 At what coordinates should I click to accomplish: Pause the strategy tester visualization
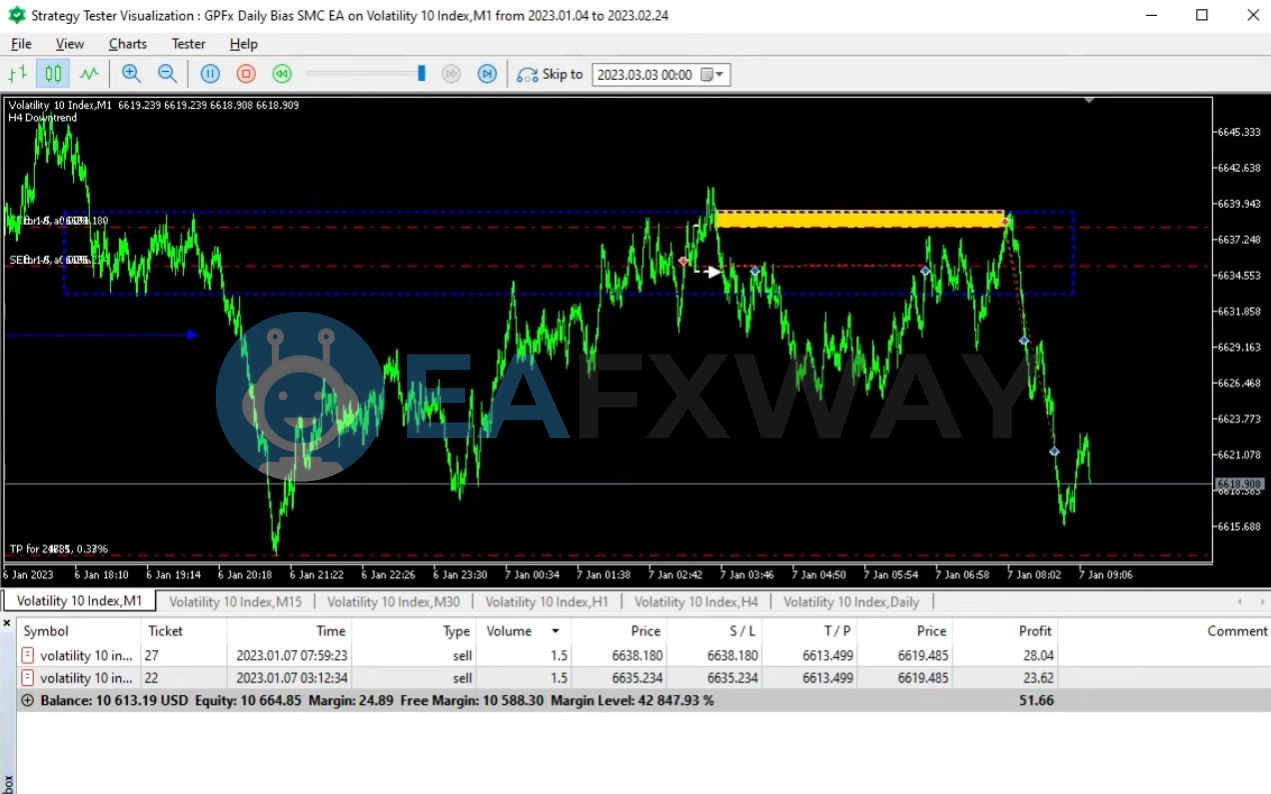pyautogui.click(x=210, y=73)
